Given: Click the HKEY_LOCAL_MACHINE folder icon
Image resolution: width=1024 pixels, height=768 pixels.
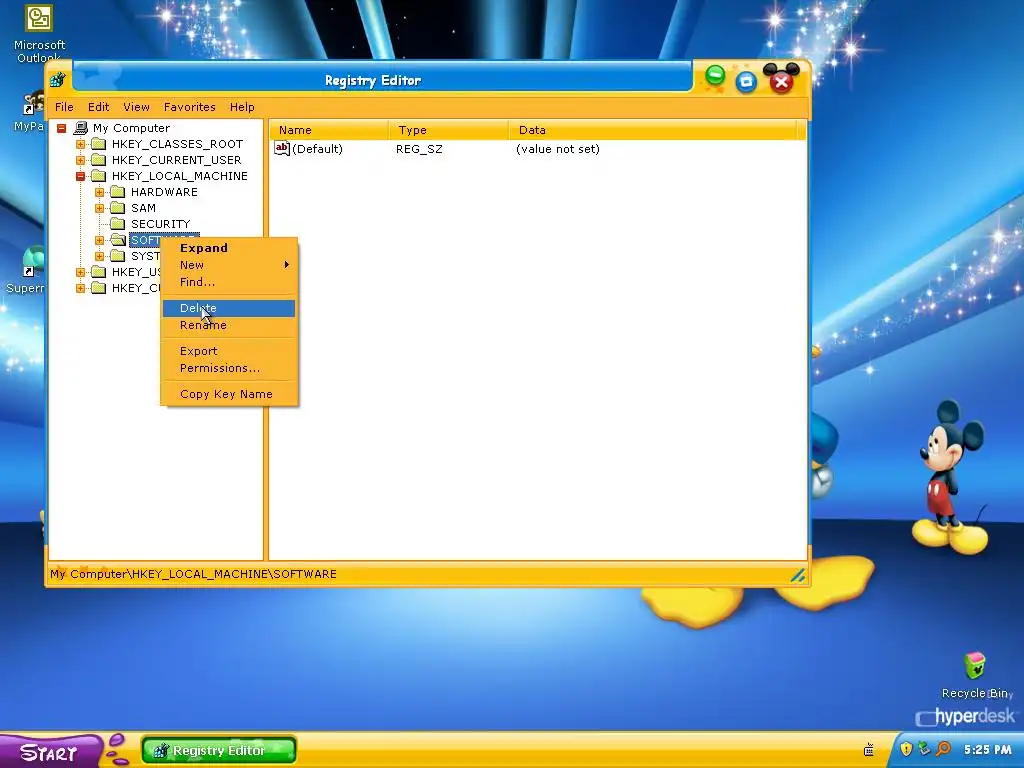Looking at the screenshot, I should 99,176.
